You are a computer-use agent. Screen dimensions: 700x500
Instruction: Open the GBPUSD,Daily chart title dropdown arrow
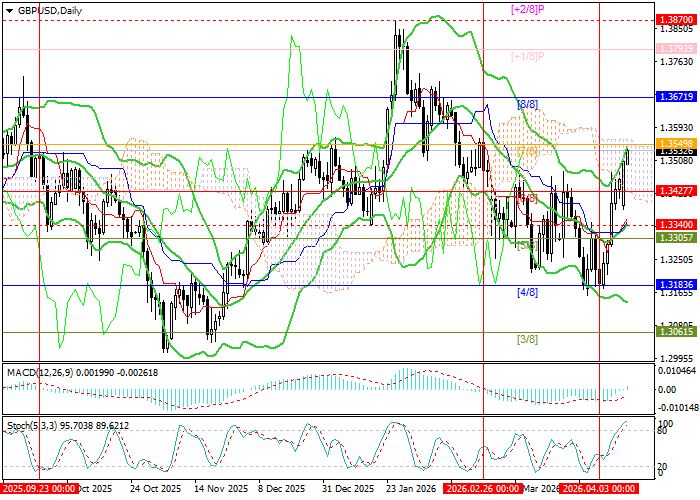tap(9, 11)
